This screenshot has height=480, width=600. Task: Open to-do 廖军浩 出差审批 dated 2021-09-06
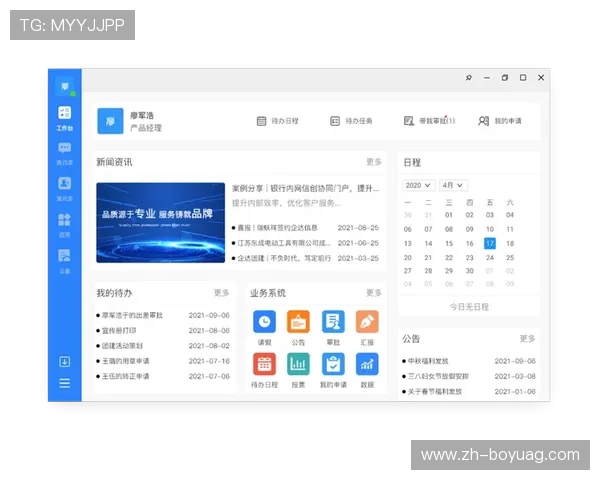163,315
